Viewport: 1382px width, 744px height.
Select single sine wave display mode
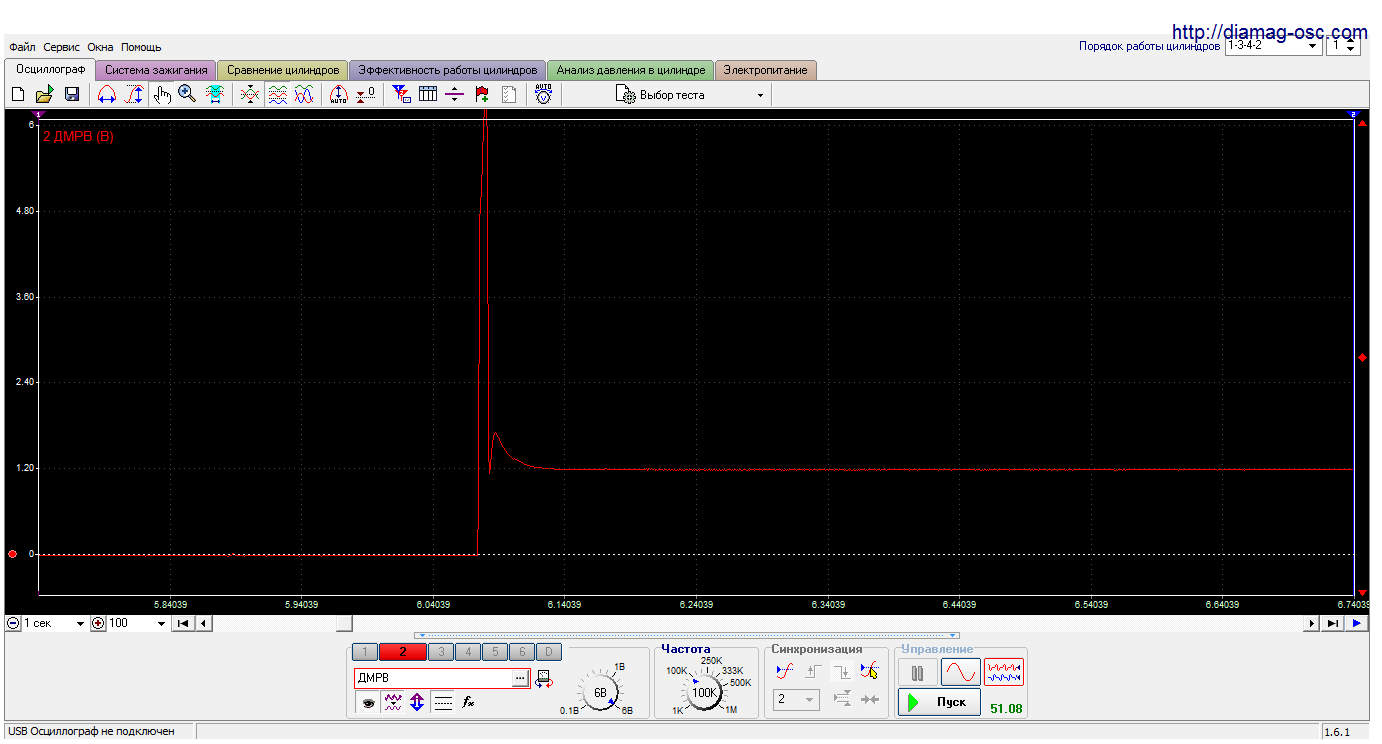tap(961, 673)
